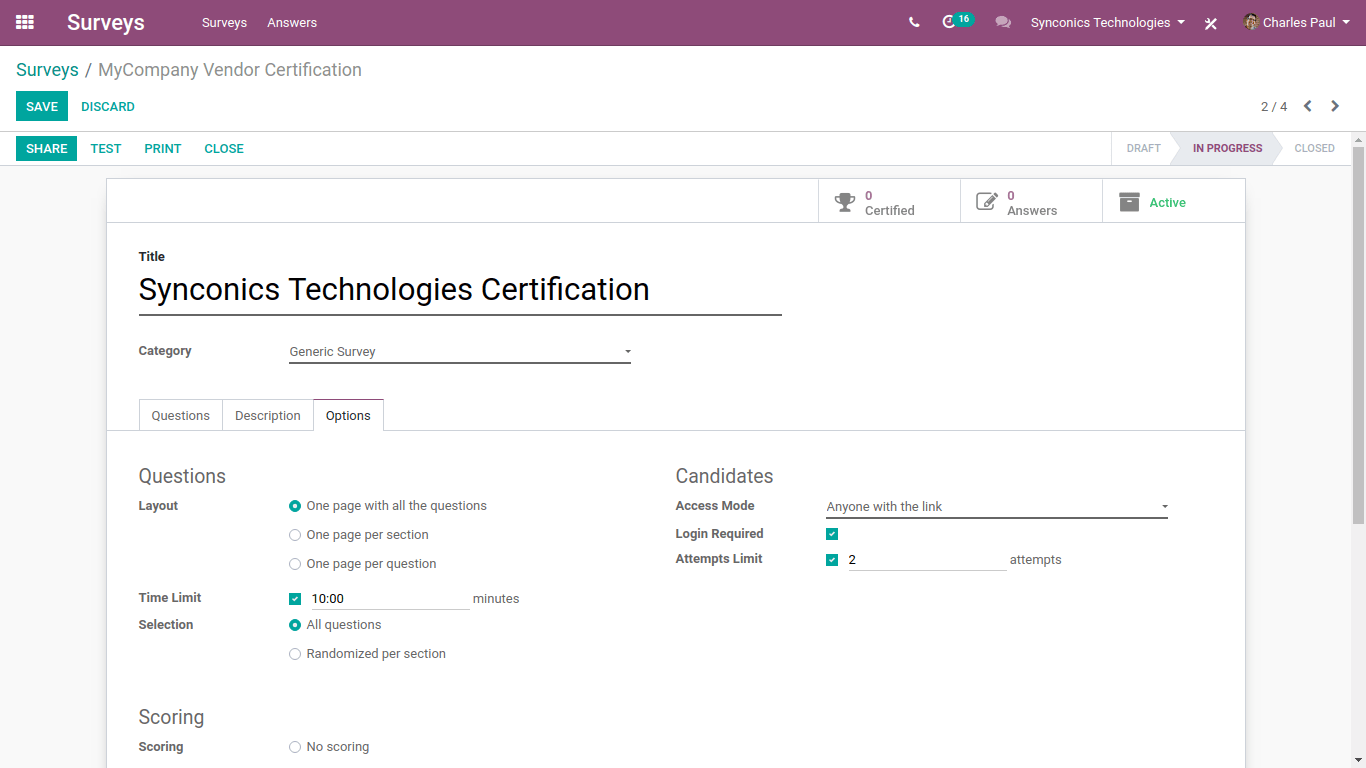
Task: Toggle the Time Limit checkbox
Action: [295, 599]
